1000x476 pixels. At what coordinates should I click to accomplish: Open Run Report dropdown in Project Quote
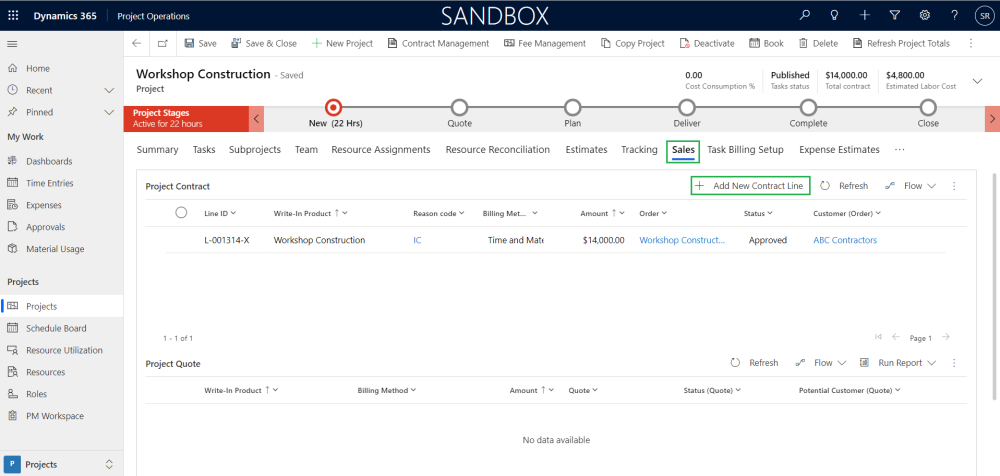tap(897, 362)
